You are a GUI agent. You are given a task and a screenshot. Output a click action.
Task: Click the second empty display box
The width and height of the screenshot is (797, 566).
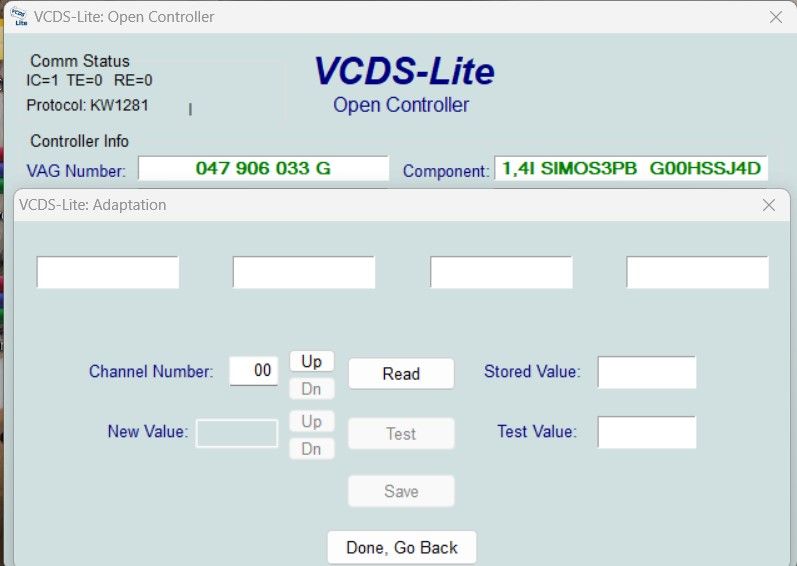tap(304, 272)
